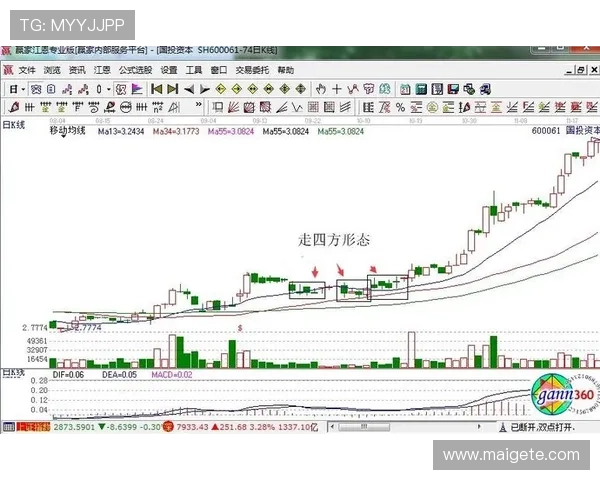The width and height of the screenshot is (600, 480).
Task: Click the status bar grid icon at far left
Action: coord(9,427)
